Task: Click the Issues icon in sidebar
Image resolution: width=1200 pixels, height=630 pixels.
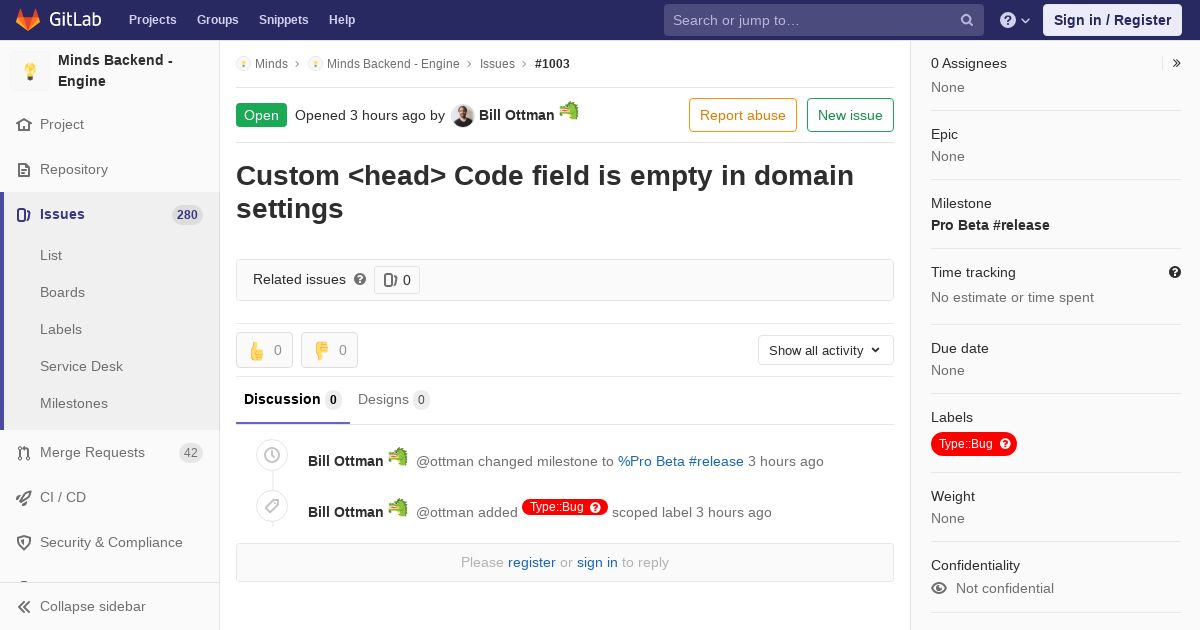Action: (24, 215)
